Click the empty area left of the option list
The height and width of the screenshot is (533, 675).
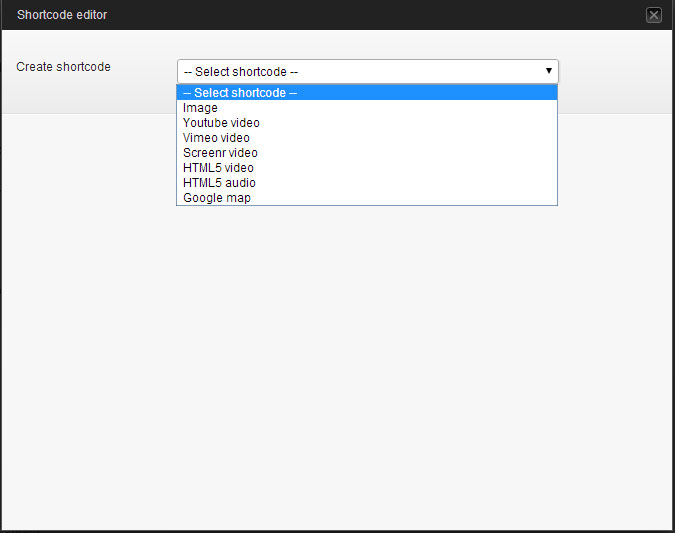coord(88,159)
